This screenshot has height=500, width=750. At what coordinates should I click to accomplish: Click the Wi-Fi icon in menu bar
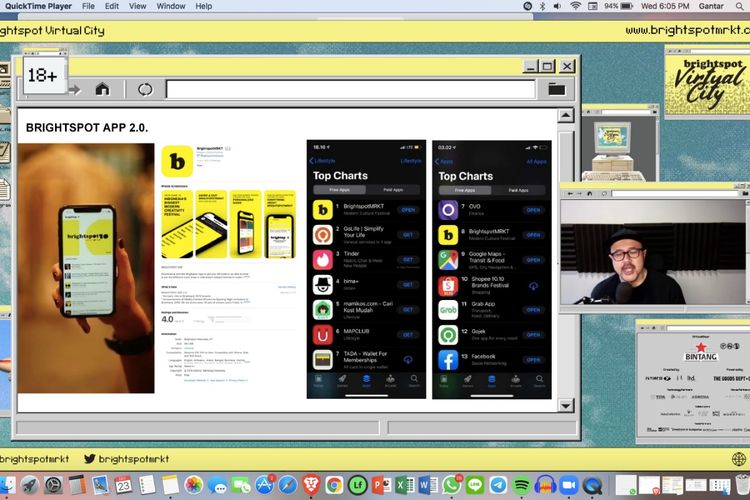(x=575, y=6)
